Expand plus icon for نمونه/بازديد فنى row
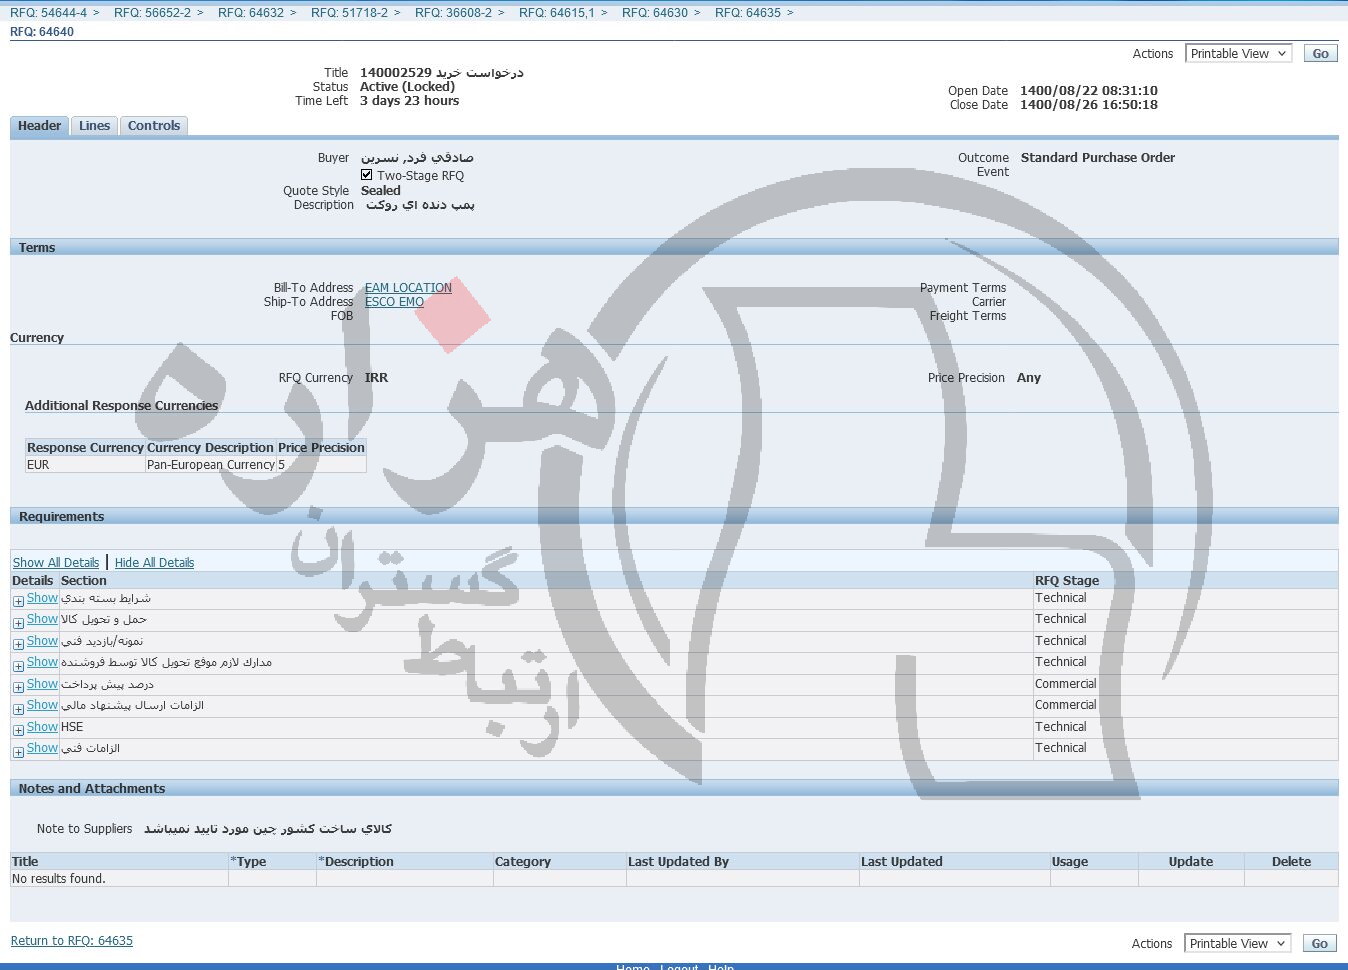The height and width of the screenshot is (970, 1348). click(x=18, y=644)
